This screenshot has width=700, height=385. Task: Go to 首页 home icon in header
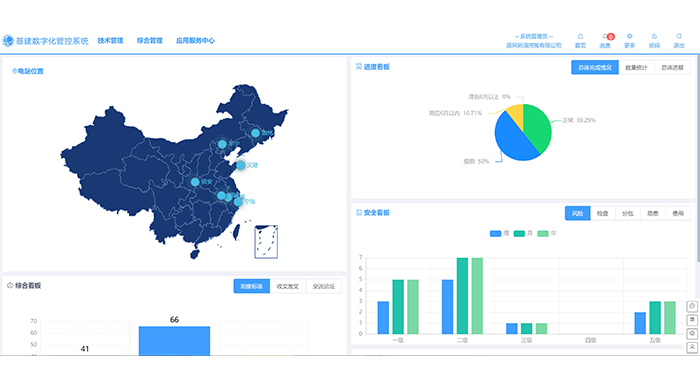point(580,36)
